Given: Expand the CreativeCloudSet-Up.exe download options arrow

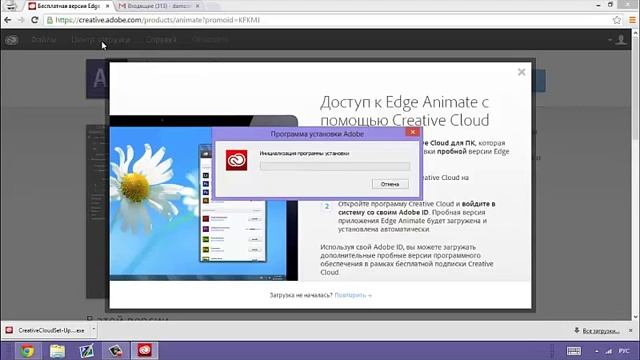Looking at the screenshot, I should 93,329.
